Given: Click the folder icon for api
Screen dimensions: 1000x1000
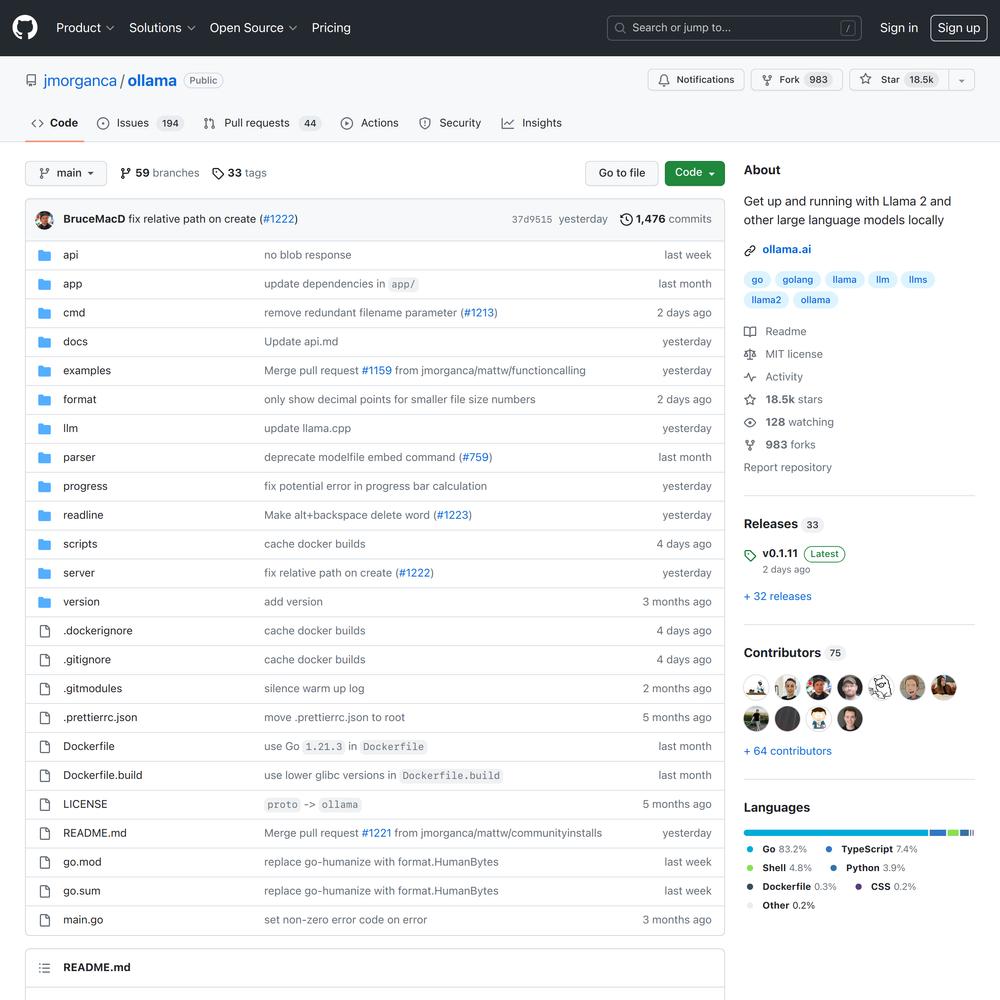Looking at the screenshot, I should pyautogui.click(x=44, y=255).
